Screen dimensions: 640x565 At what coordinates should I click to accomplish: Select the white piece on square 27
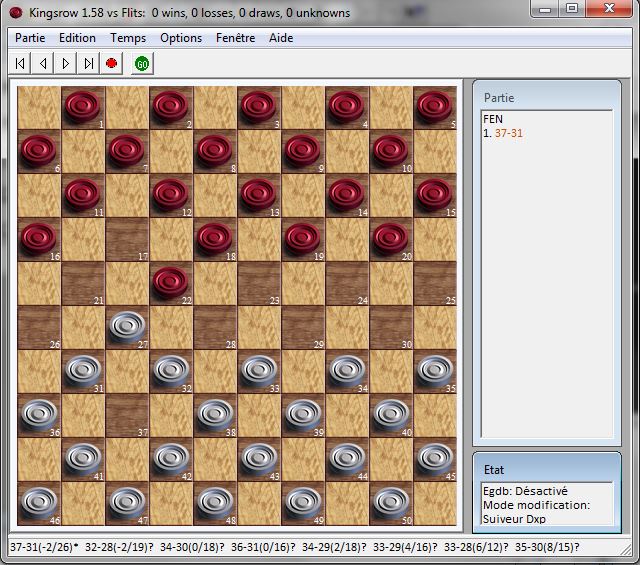tap(127, 327)
